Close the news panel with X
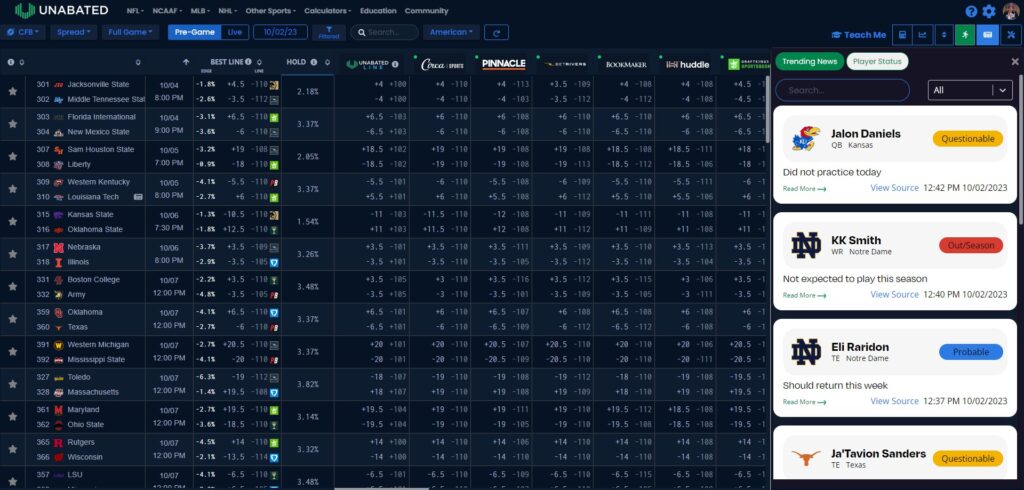1024x490 pixels. [x=1015, y=61]
